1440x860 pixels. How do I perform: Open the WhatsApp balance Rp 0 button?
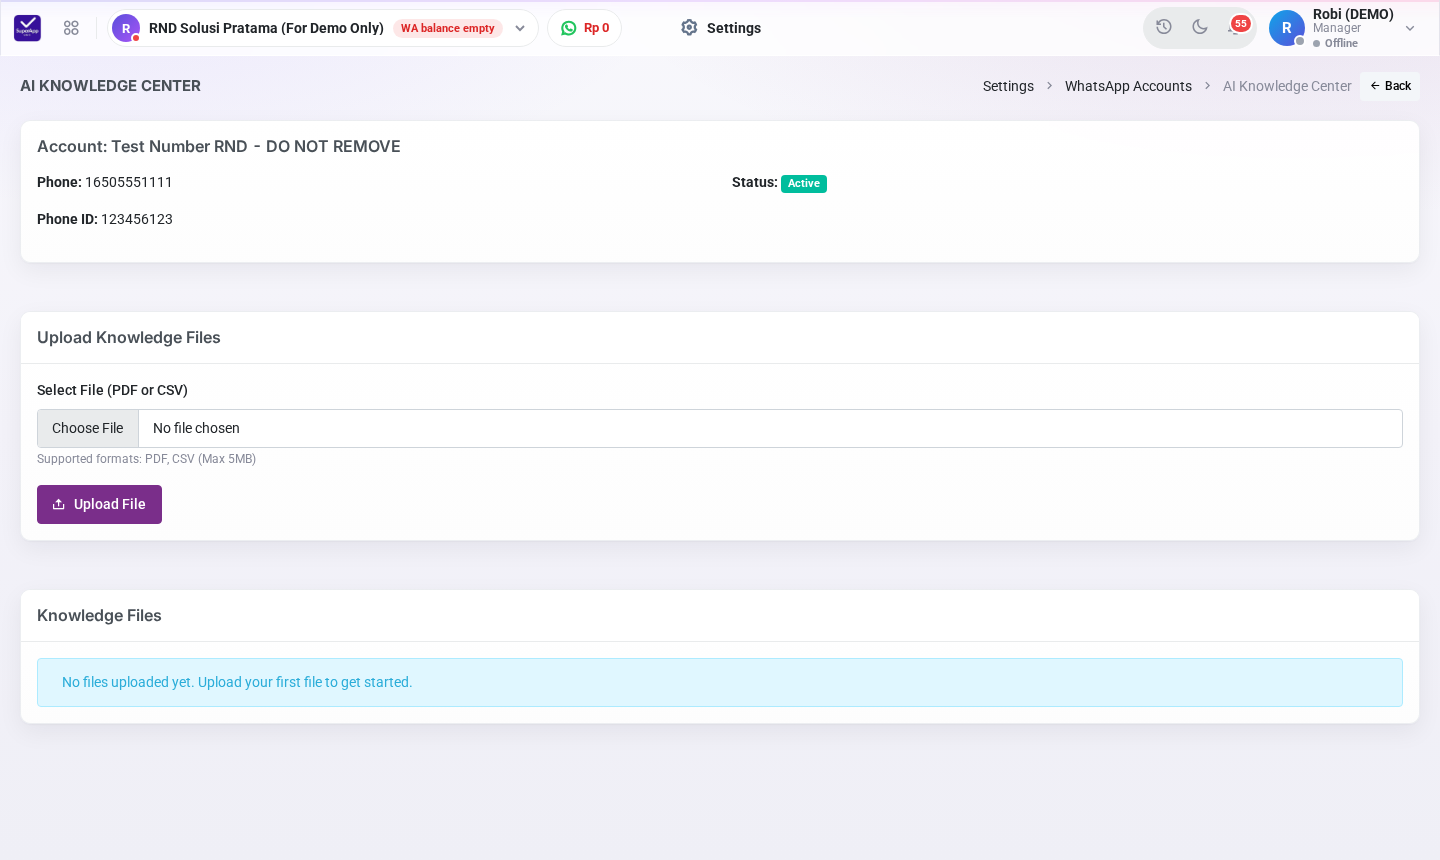coord(584,28)
